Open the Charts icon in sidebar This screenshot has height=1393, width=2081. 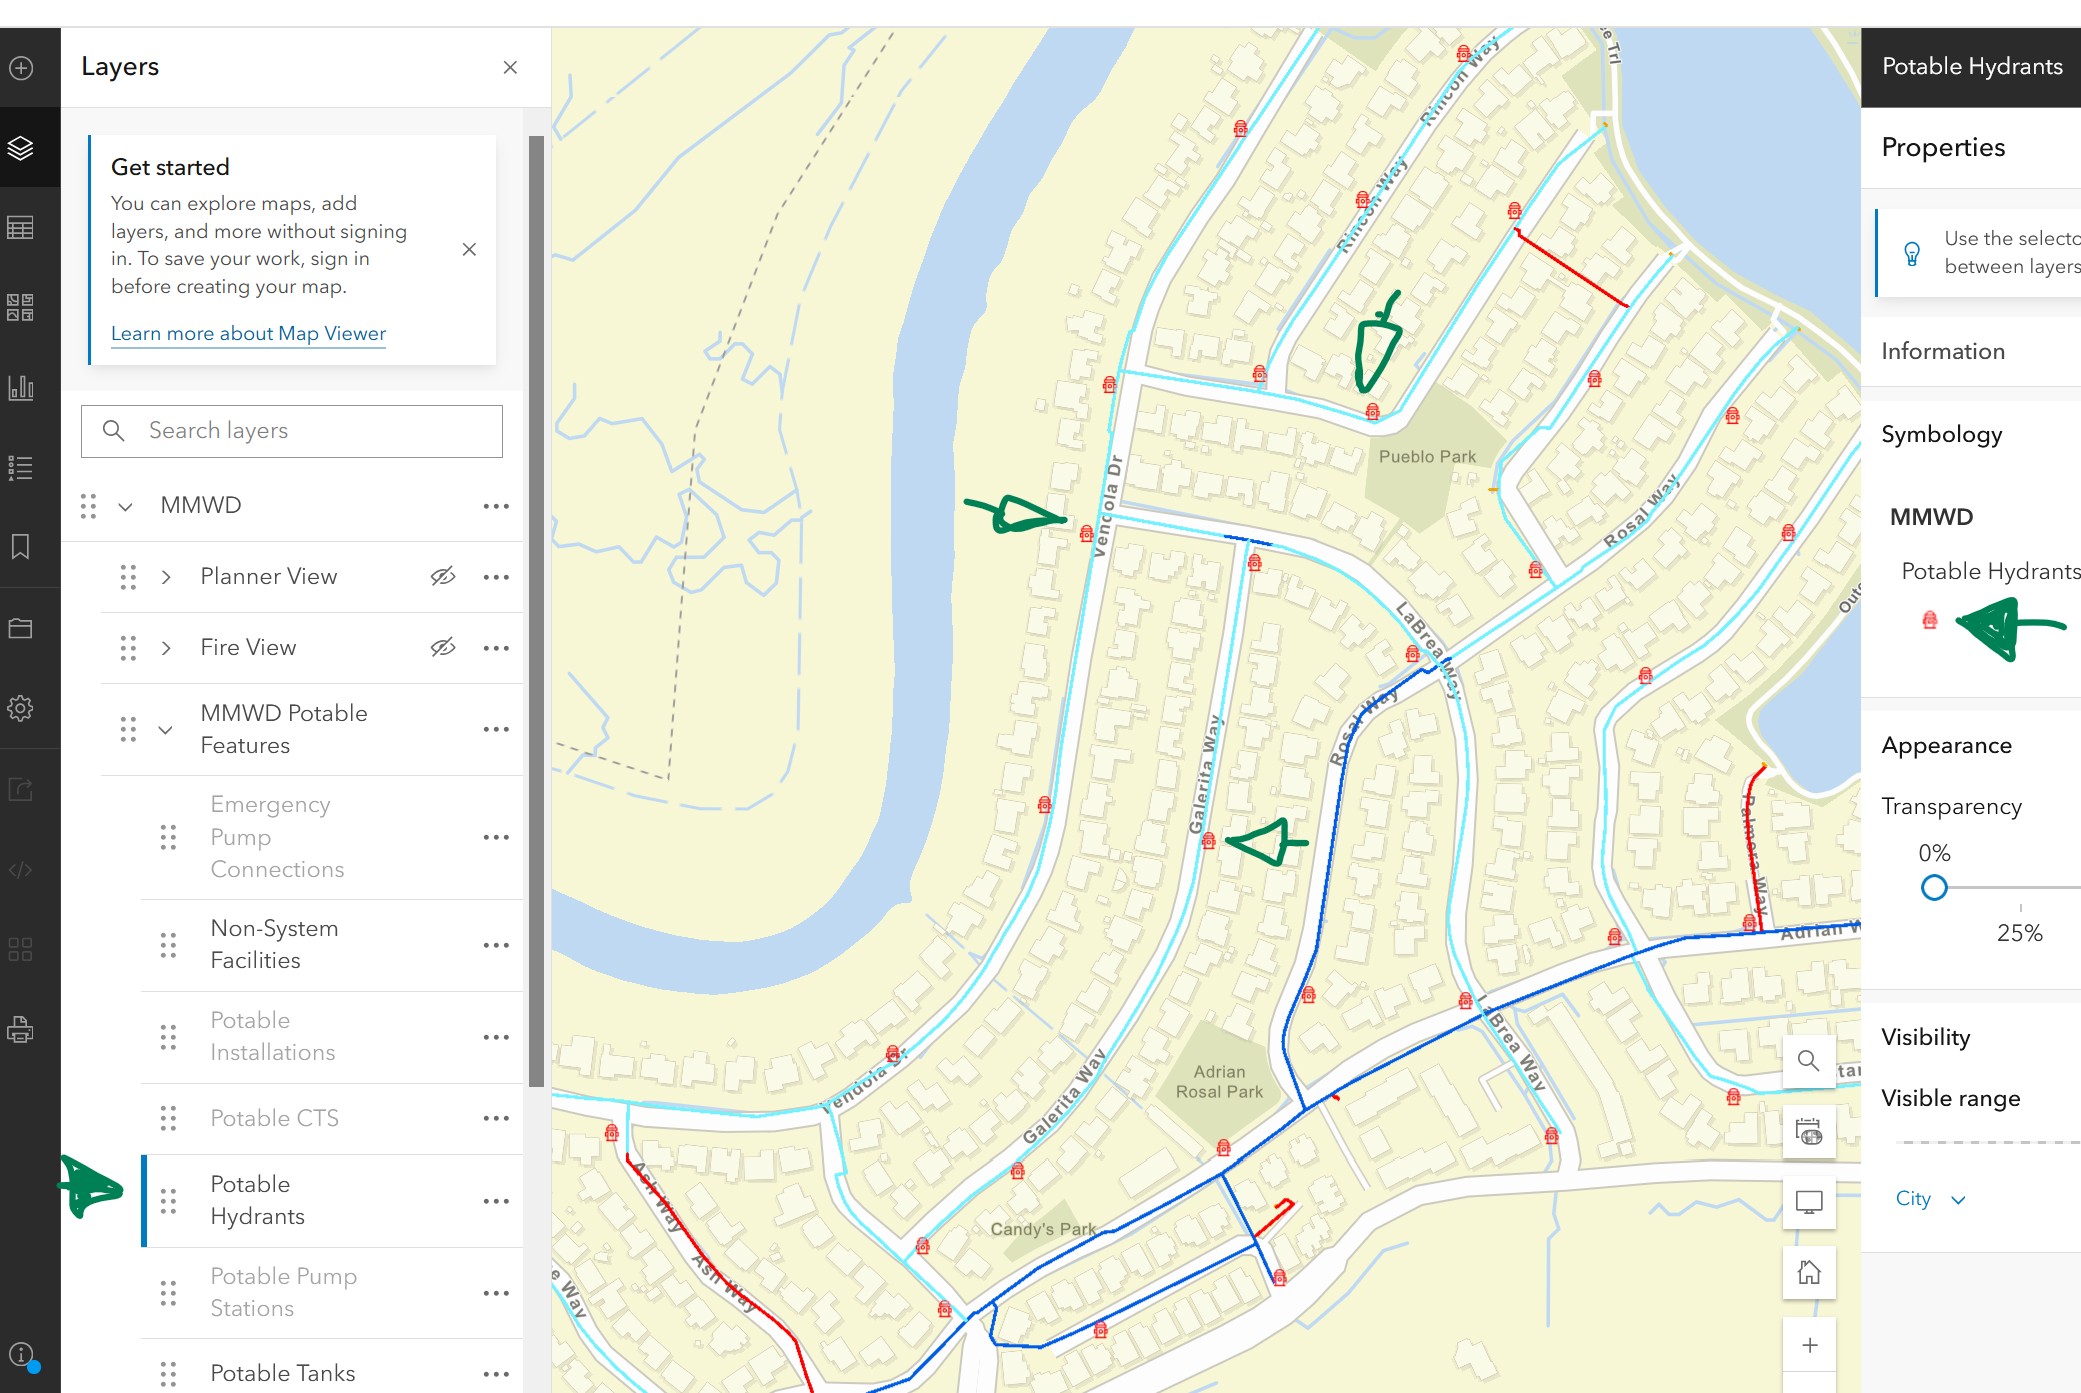[21, 387]
